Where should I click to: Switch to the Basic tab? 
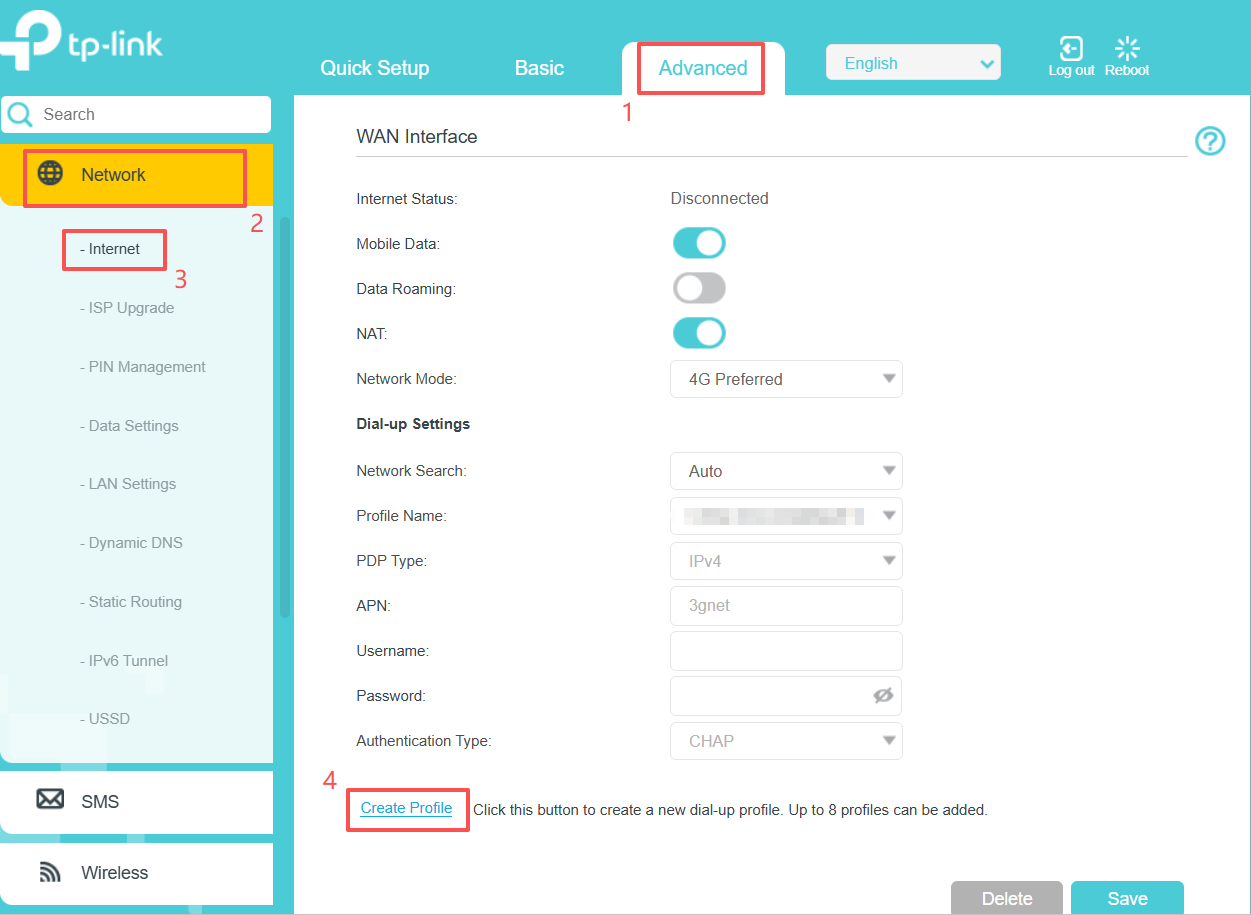[538, 68]
